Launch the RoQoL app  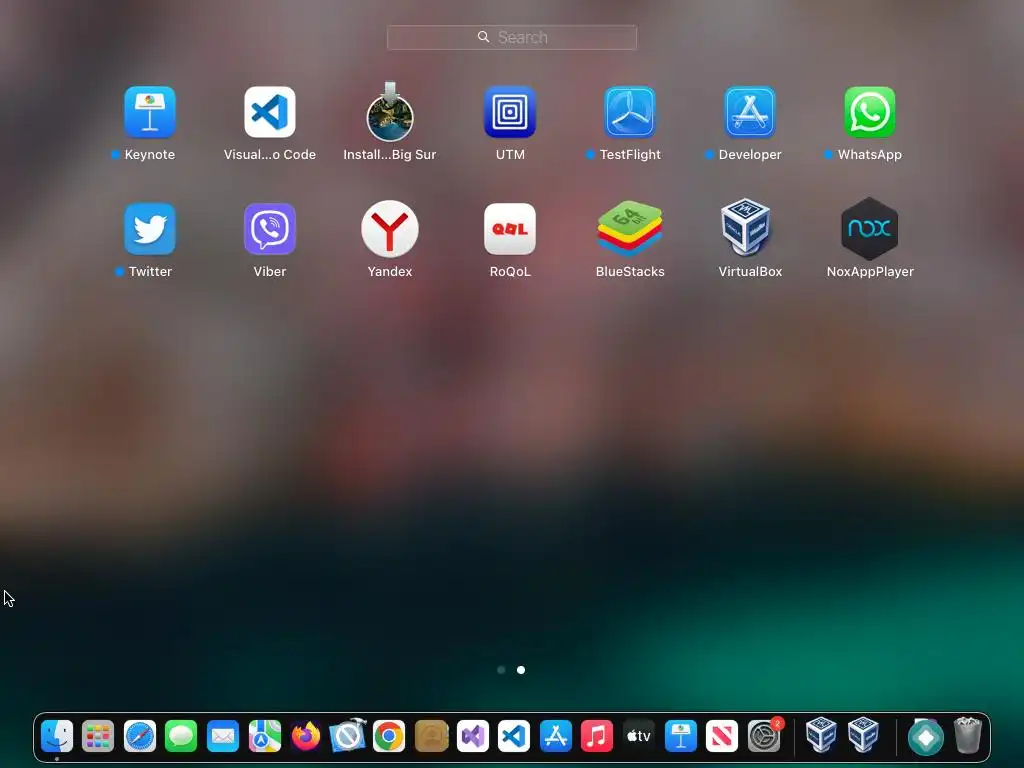click(510, 229)
